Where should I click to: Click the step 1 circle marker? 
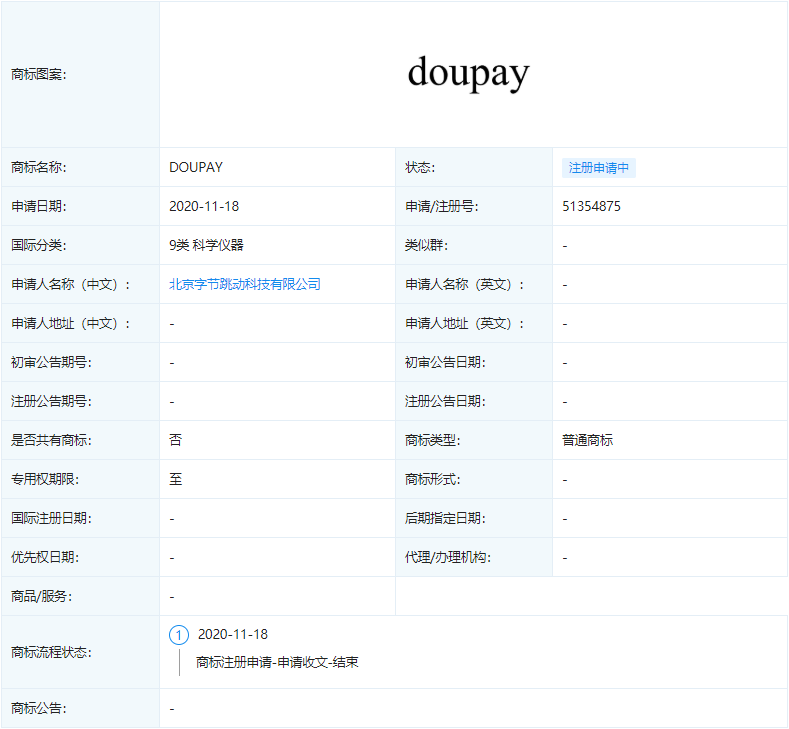(179, 635)
